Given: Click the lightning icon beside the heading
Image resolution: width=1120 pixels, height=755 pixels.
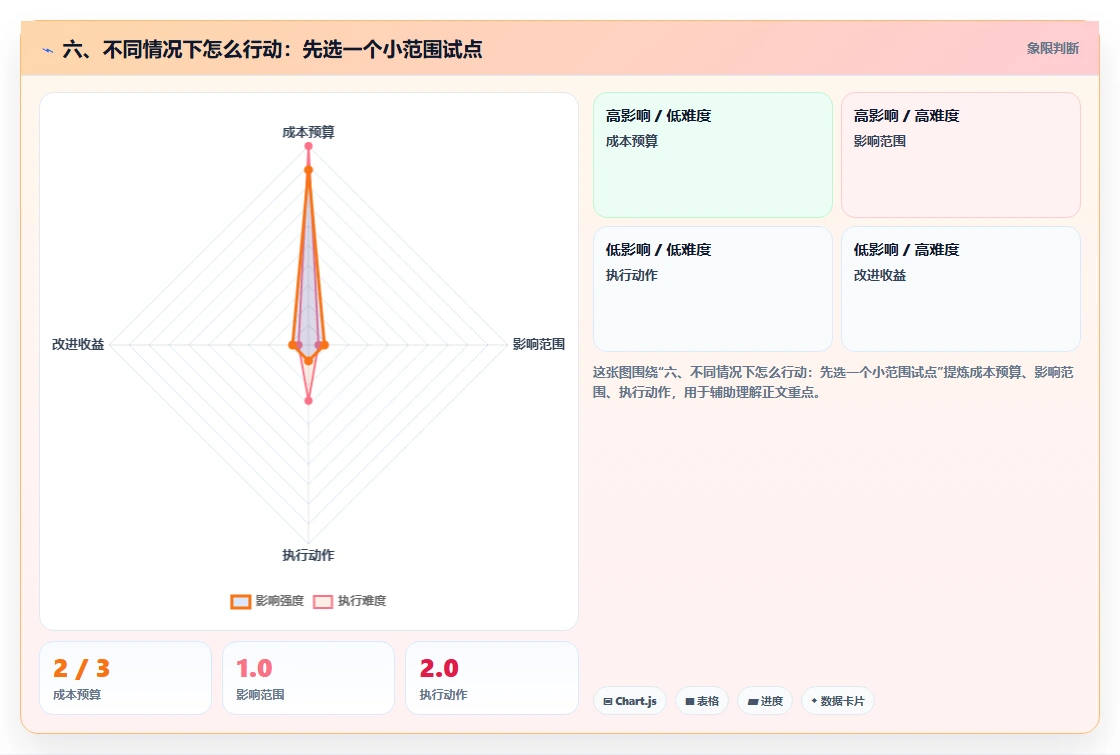Looking at the screenshot, I should click(x=48, y=50).
